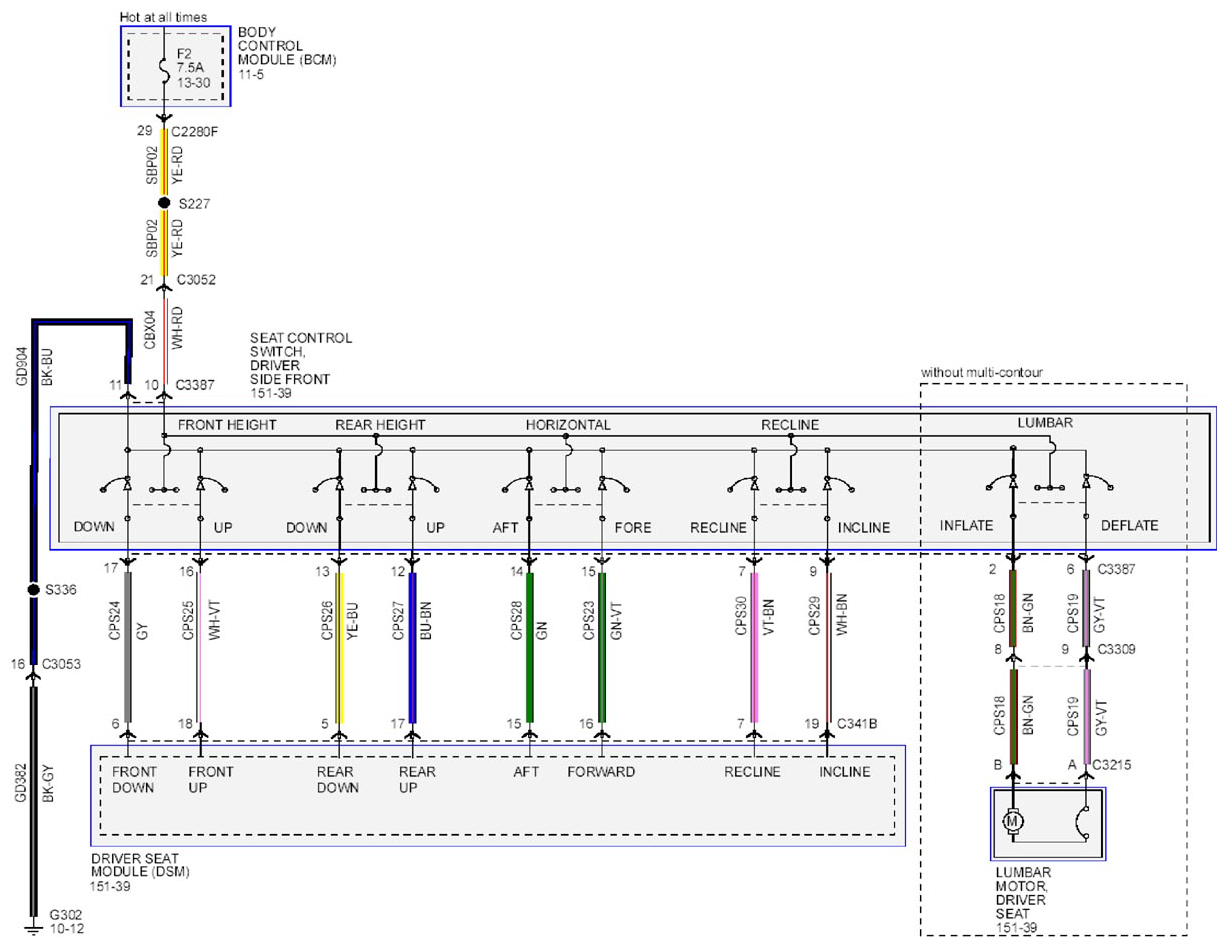Screen dimensions: 1226x946
Task: Click the G302 ground symbol
Action: [33, 930]
